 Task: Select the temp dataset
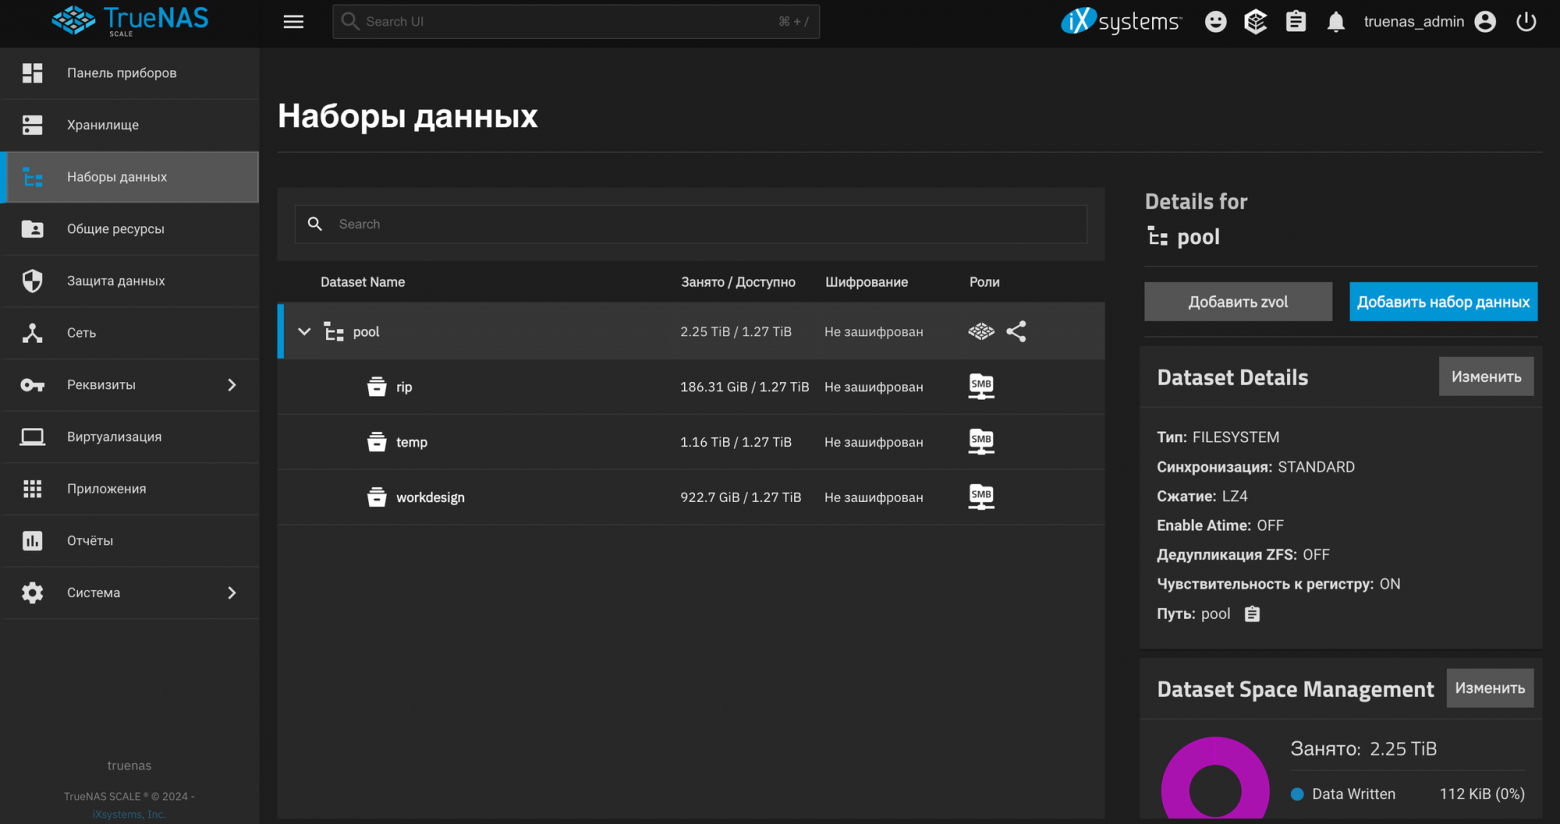point(691,442)
